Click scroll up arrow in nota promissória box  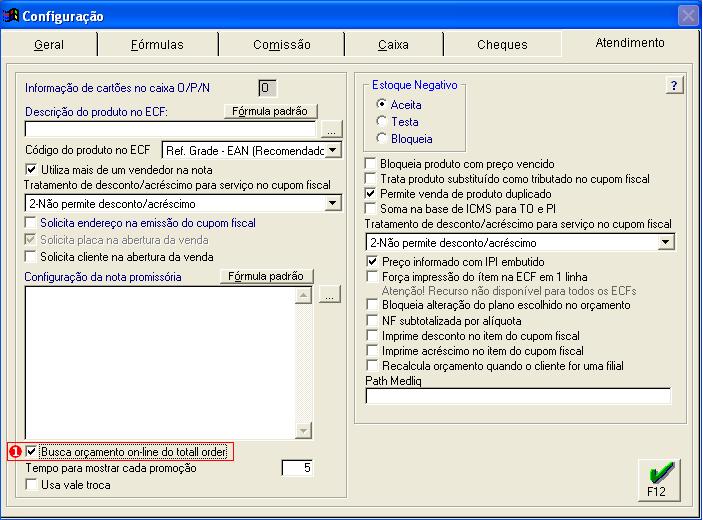point(304,295)
